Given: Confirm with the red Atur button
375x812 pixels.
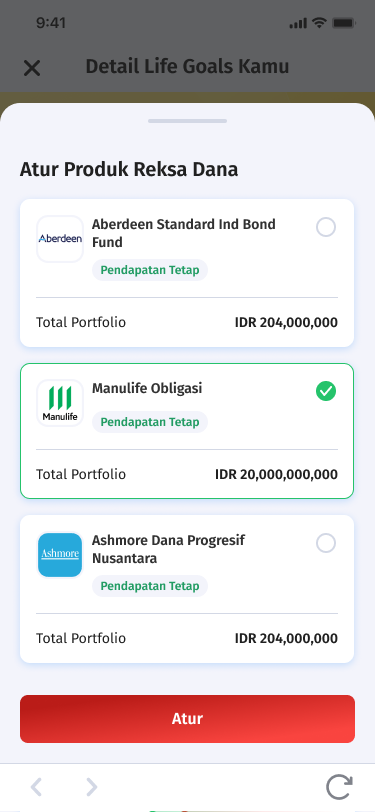Looking at the screenshot, I should pos(188,719).
